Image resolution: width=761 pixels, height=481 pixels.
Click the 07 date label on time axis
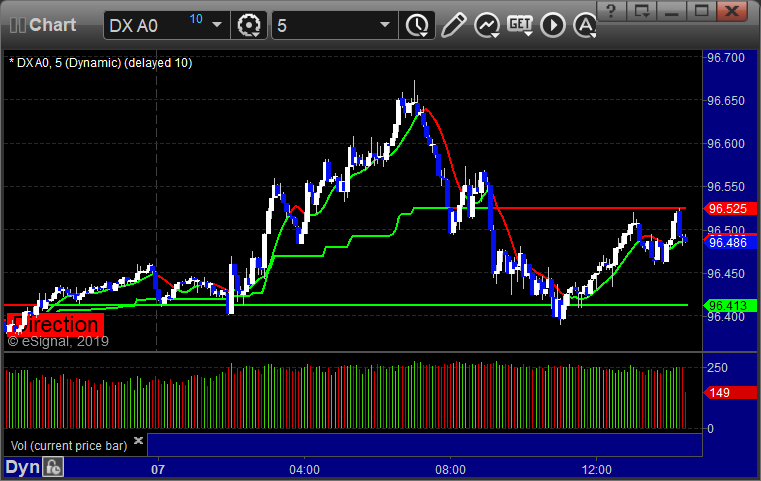pyautogui.click(x=158, y=470)
